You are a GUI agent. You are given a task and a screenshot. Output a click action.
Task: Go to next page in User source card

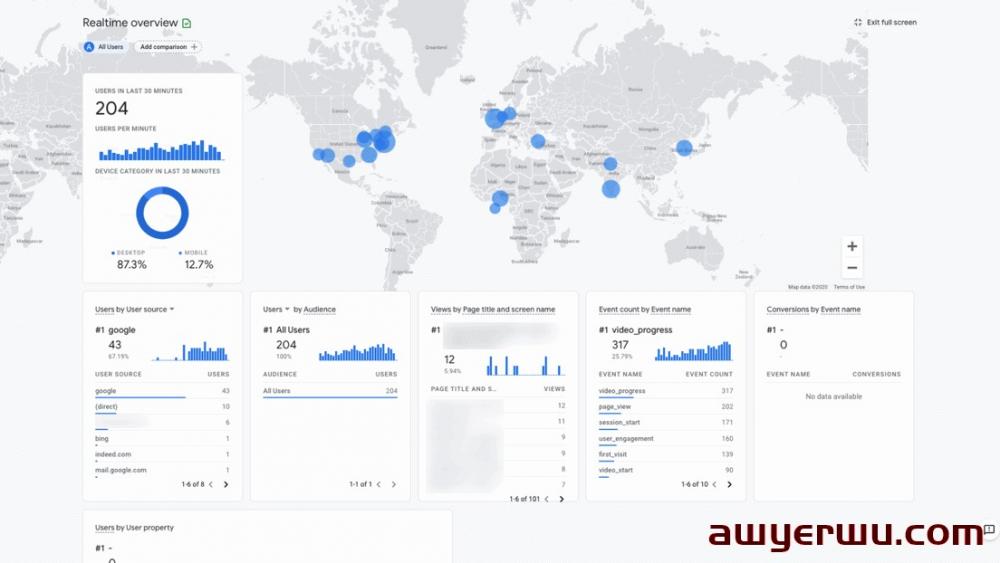coord(226,485)
